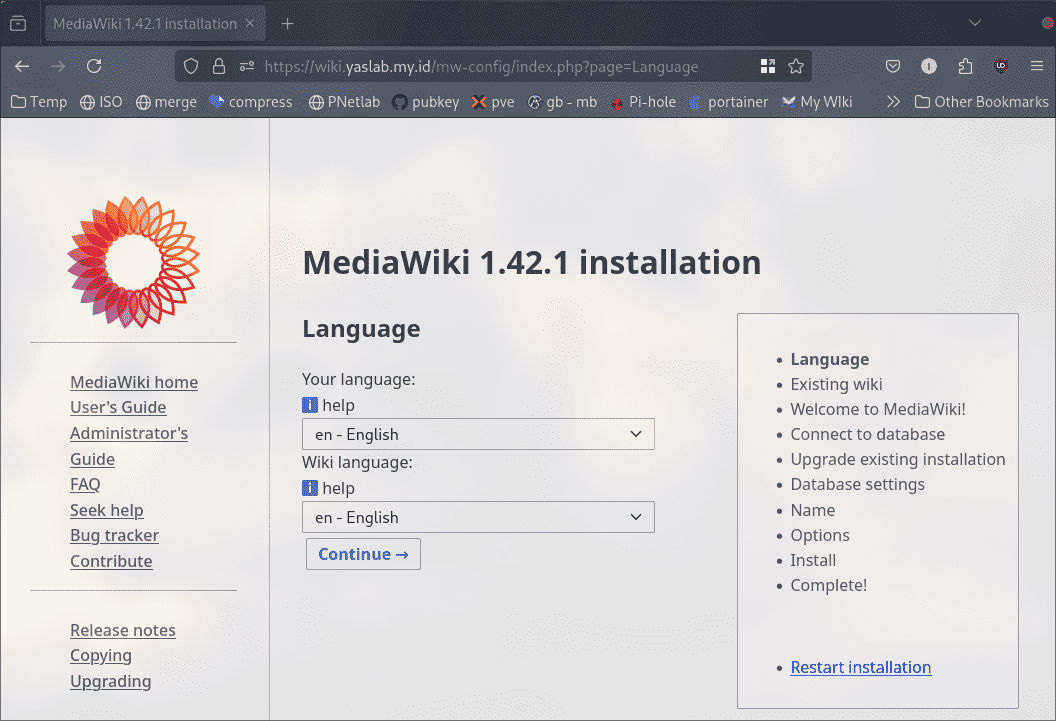Open the Extensions puzzle icon
1056x721 pixels.
click(965, 66)
